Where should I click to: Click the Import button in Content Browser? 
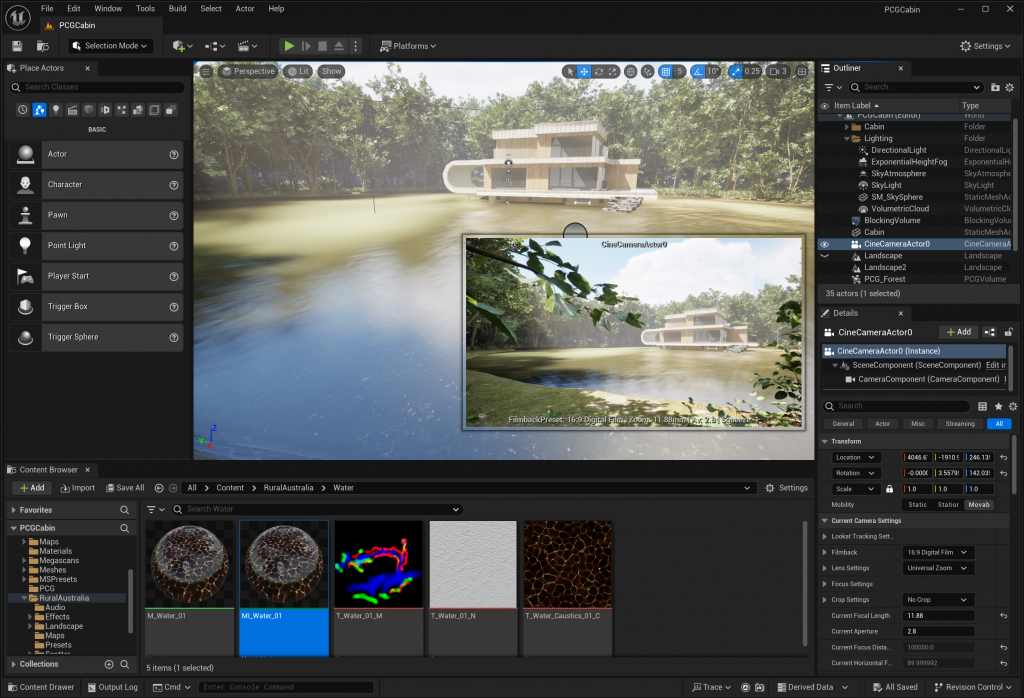pos(77,488)
